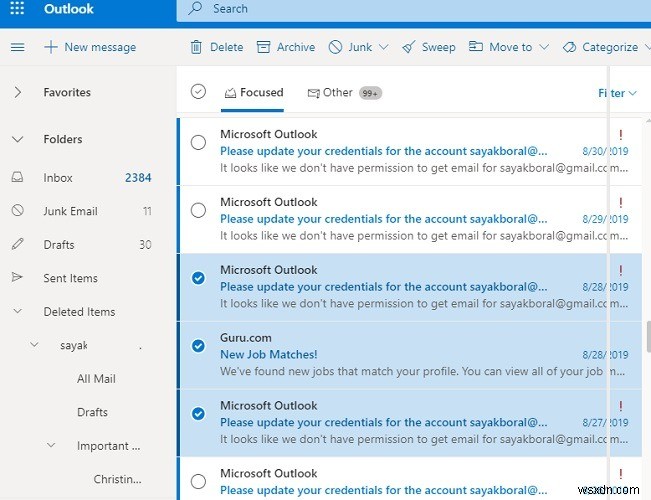Collapse the Deleted Items folder

coord(17,311)
